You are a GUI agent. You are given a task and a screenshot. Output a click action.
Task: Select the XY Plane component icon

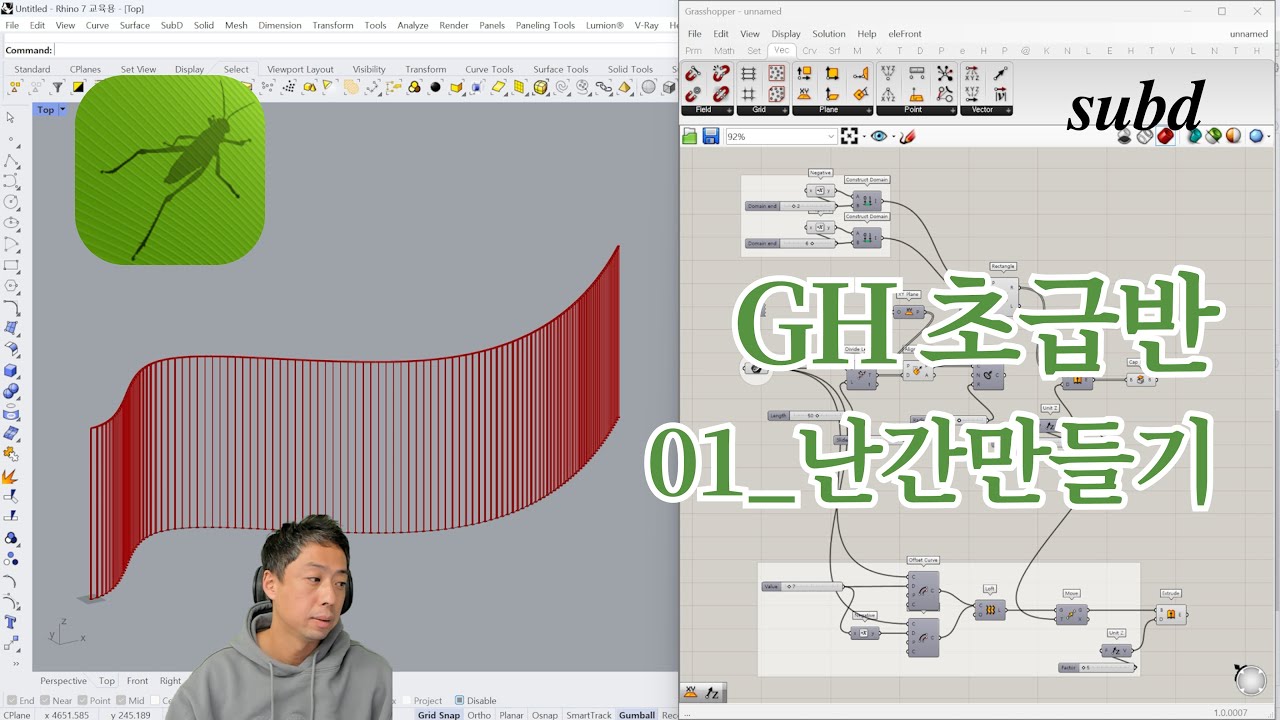(804, 94)
